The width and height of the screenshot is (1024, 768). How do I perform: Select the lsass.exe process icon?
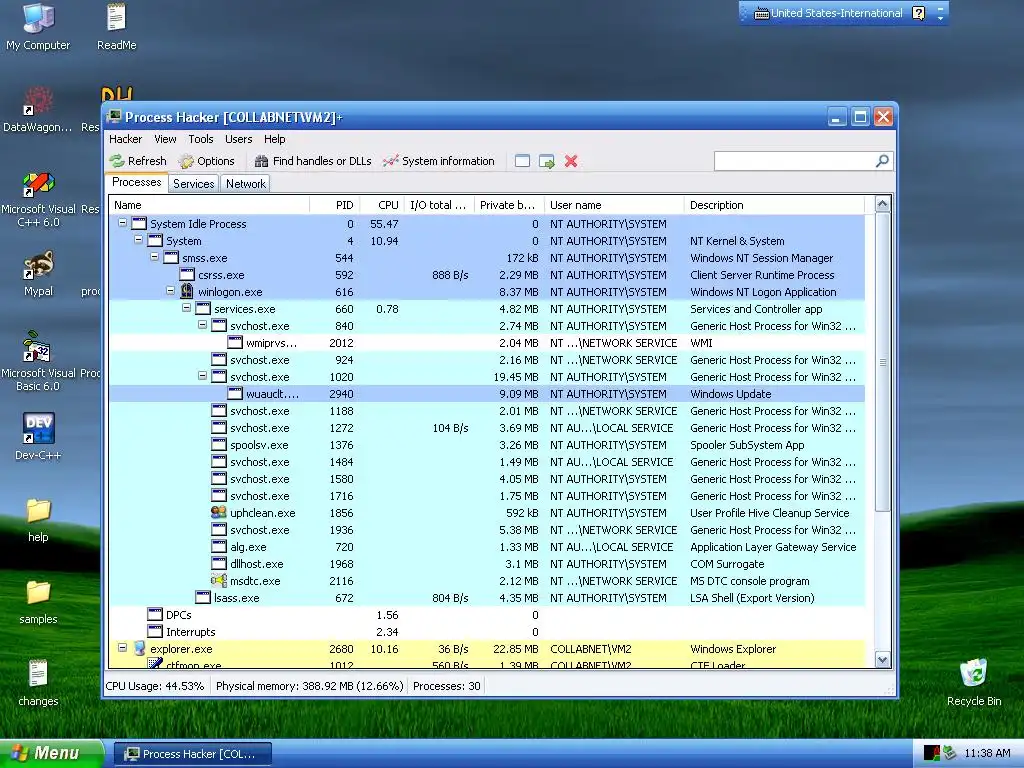pos(203,598)
